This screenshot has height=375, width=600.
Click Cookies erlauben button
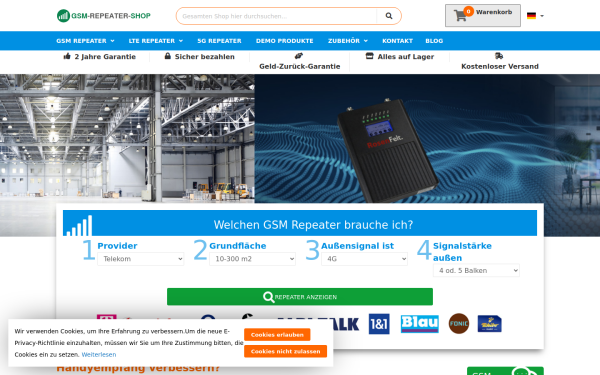coord(277,334)
